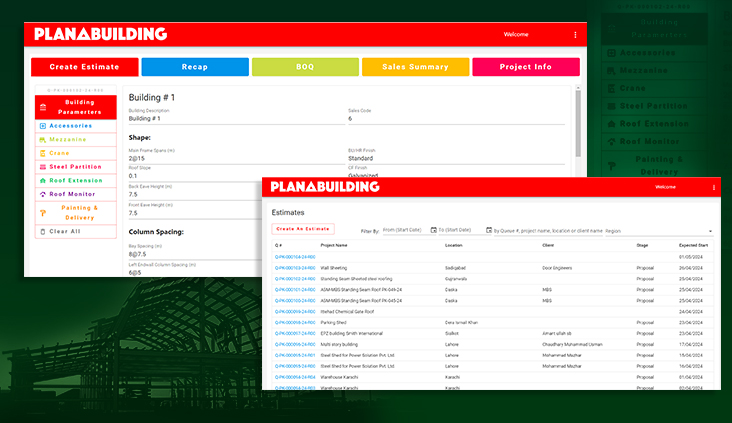Click the From (Start Date) filter field
Viewport: 732px width, 423px height.
(406, 230)
